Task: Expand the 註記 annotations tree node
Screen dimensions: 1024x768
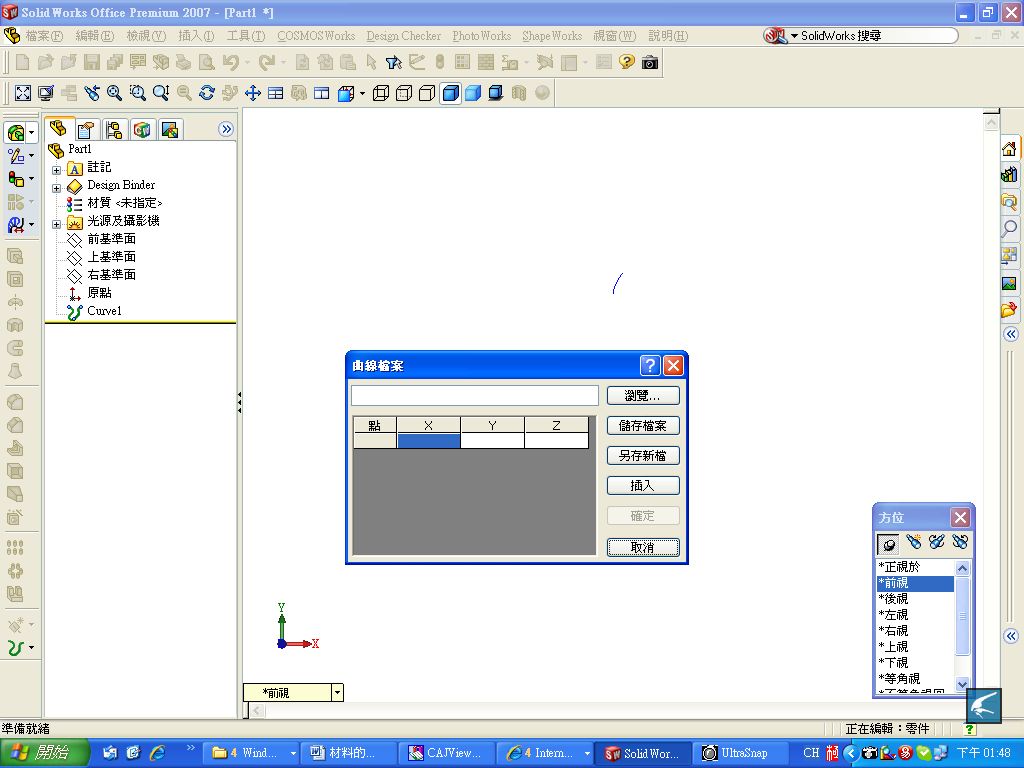Action: pos(56,170)
